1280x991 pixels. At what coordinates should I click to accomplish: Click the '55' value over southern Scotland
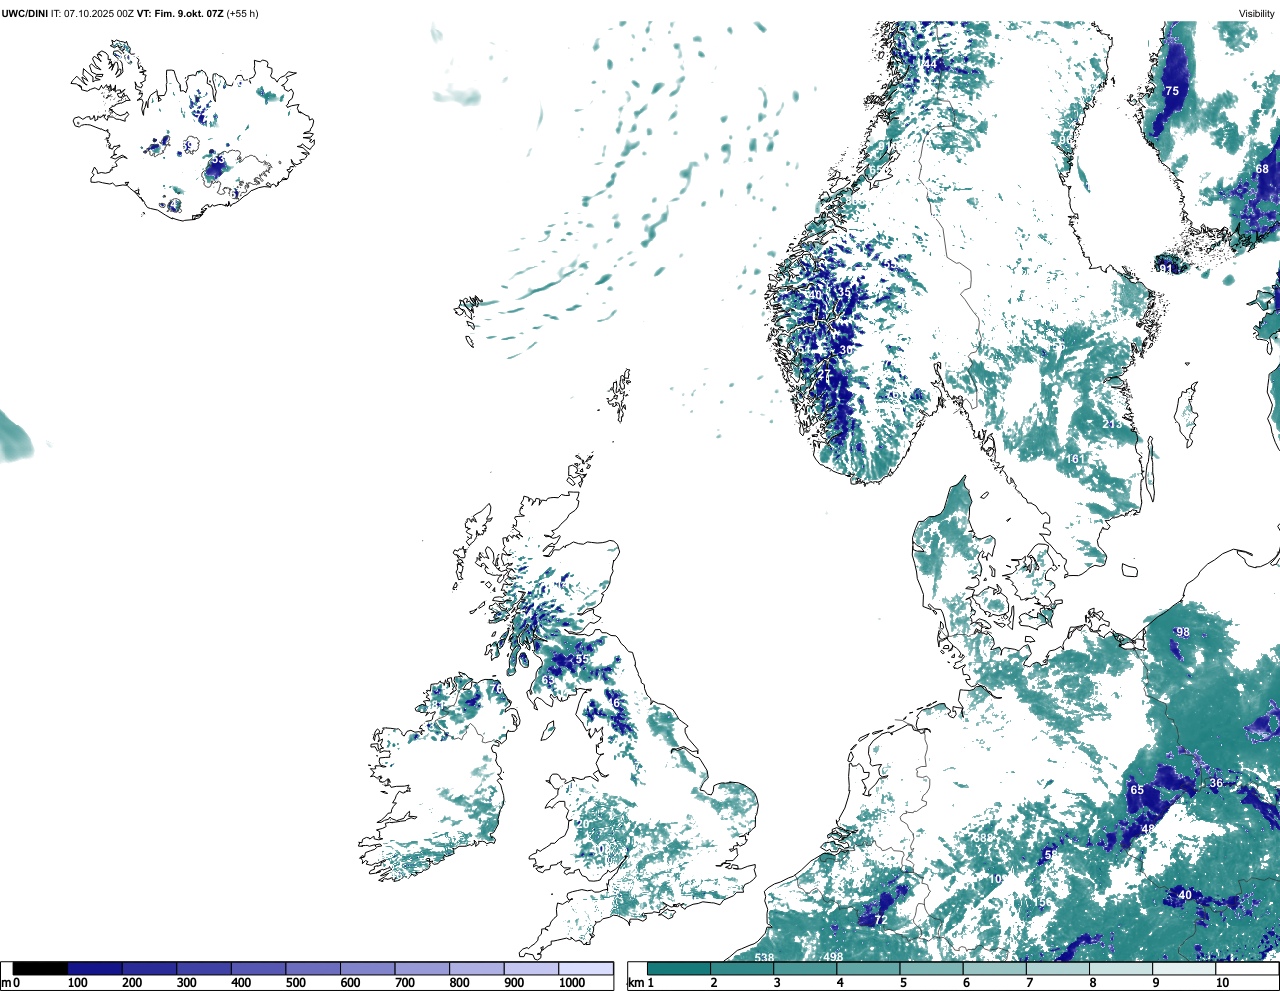(x=581, y=659)
